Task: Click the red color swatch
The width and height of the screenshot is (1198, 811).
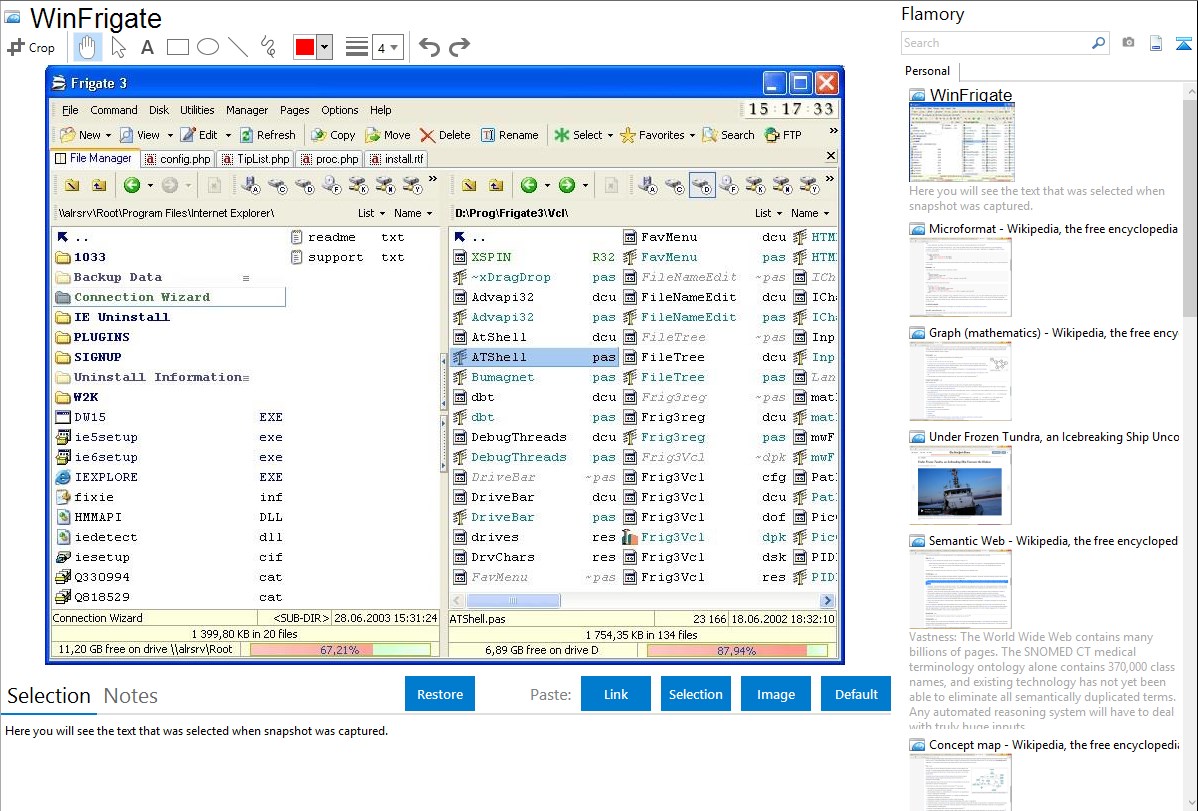Action: tap(304, 47)
